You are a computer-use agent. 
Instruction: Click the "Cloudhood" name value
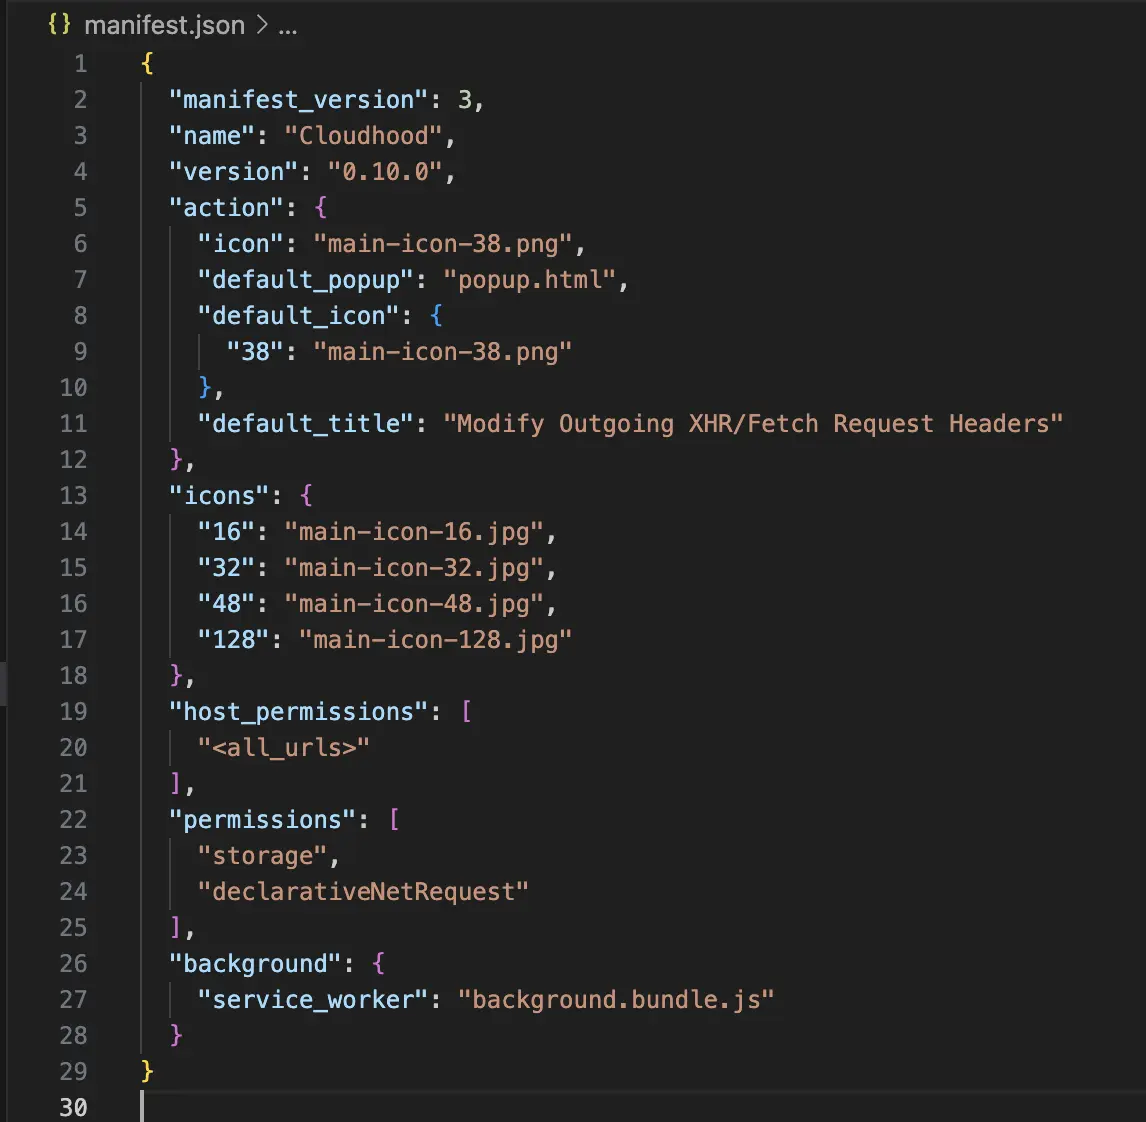tap(363, 135)
